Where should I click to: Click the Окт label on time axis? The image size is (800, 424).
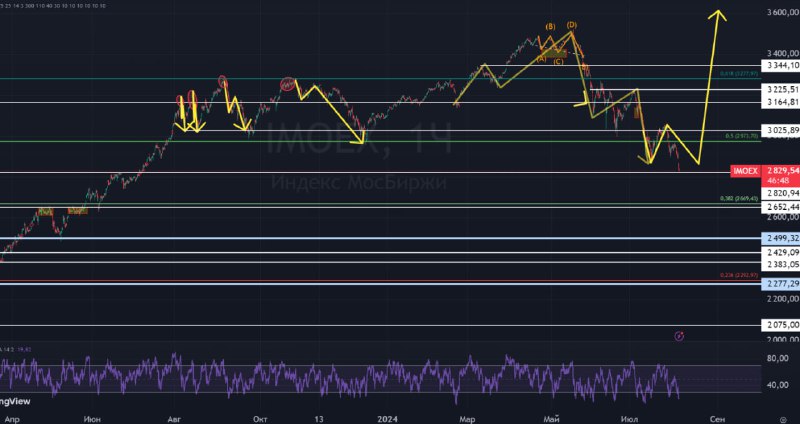(x=260, y=419)
